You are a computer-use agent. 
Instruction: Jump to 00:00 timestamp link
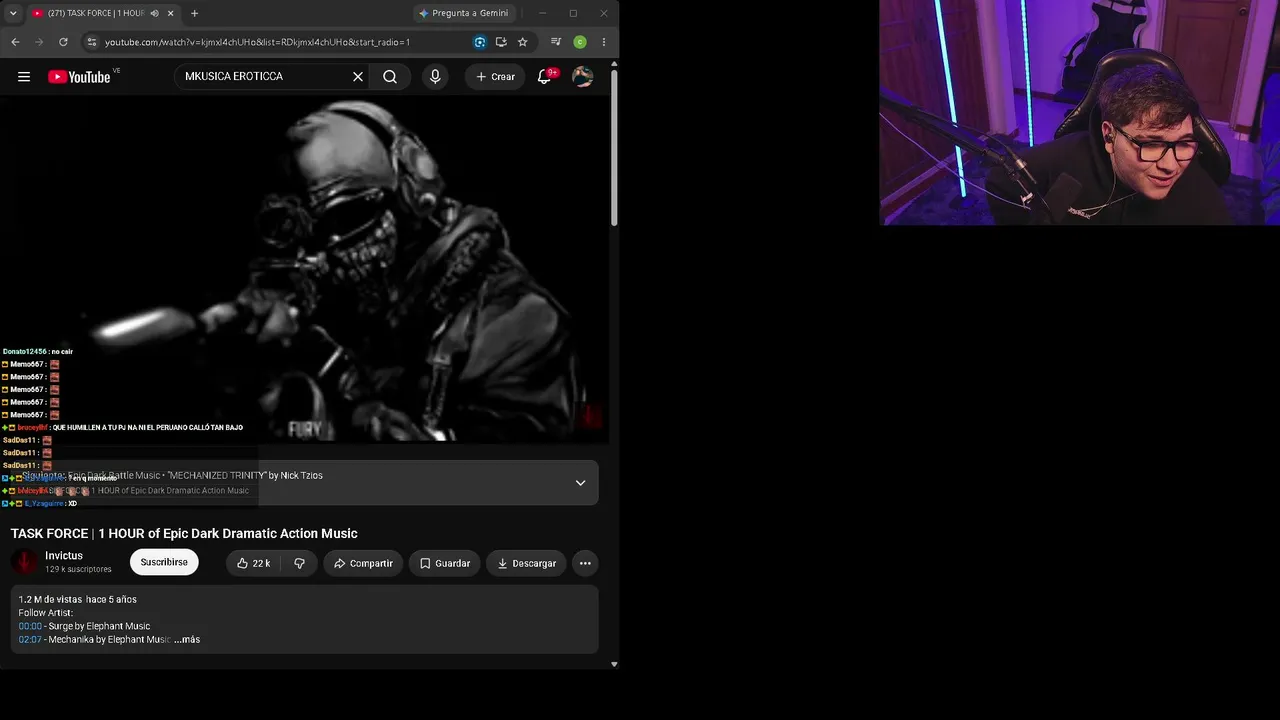[30, 626]
